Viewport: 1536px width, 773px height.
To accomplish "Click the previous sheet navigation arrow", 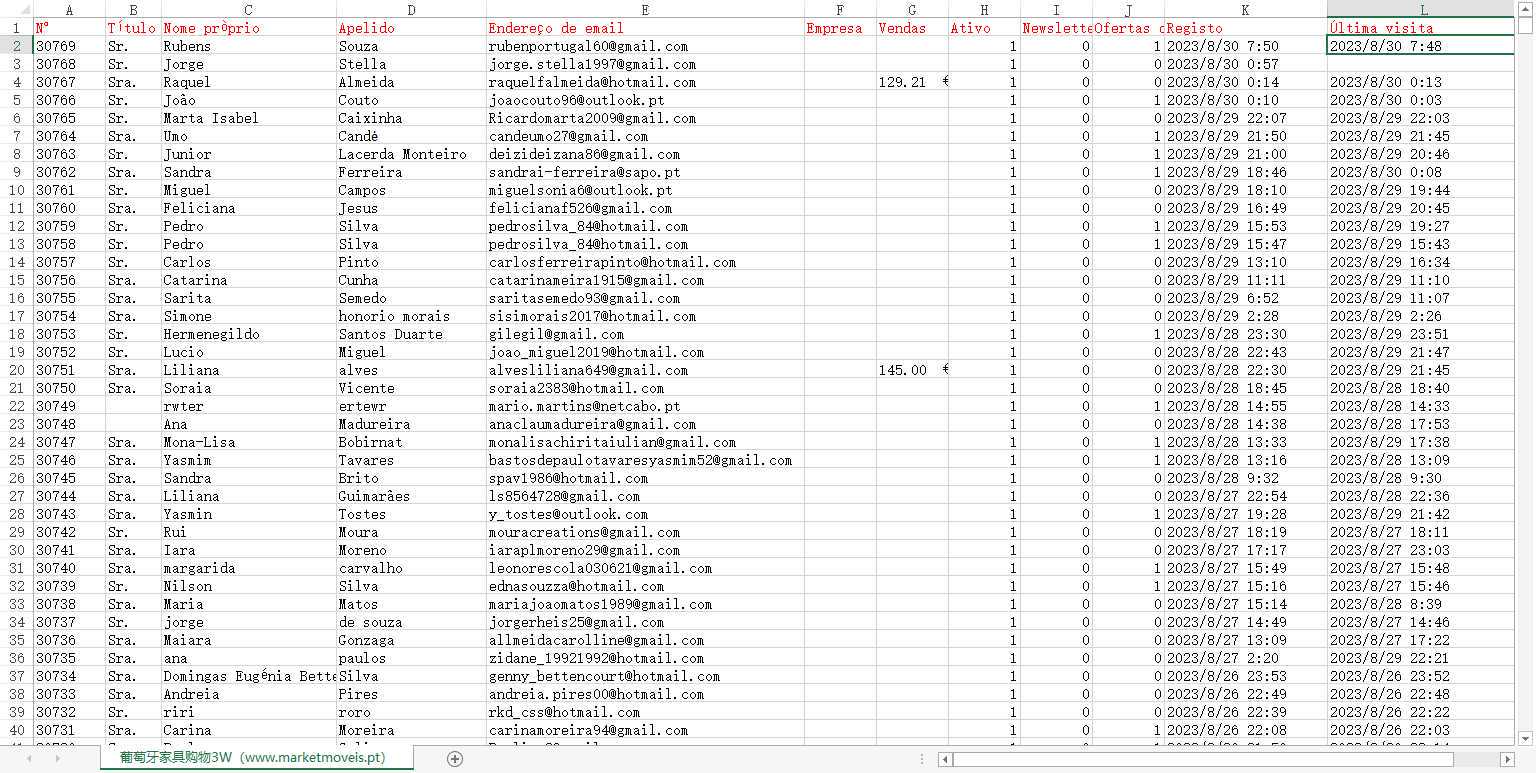I will coord(28,759).
